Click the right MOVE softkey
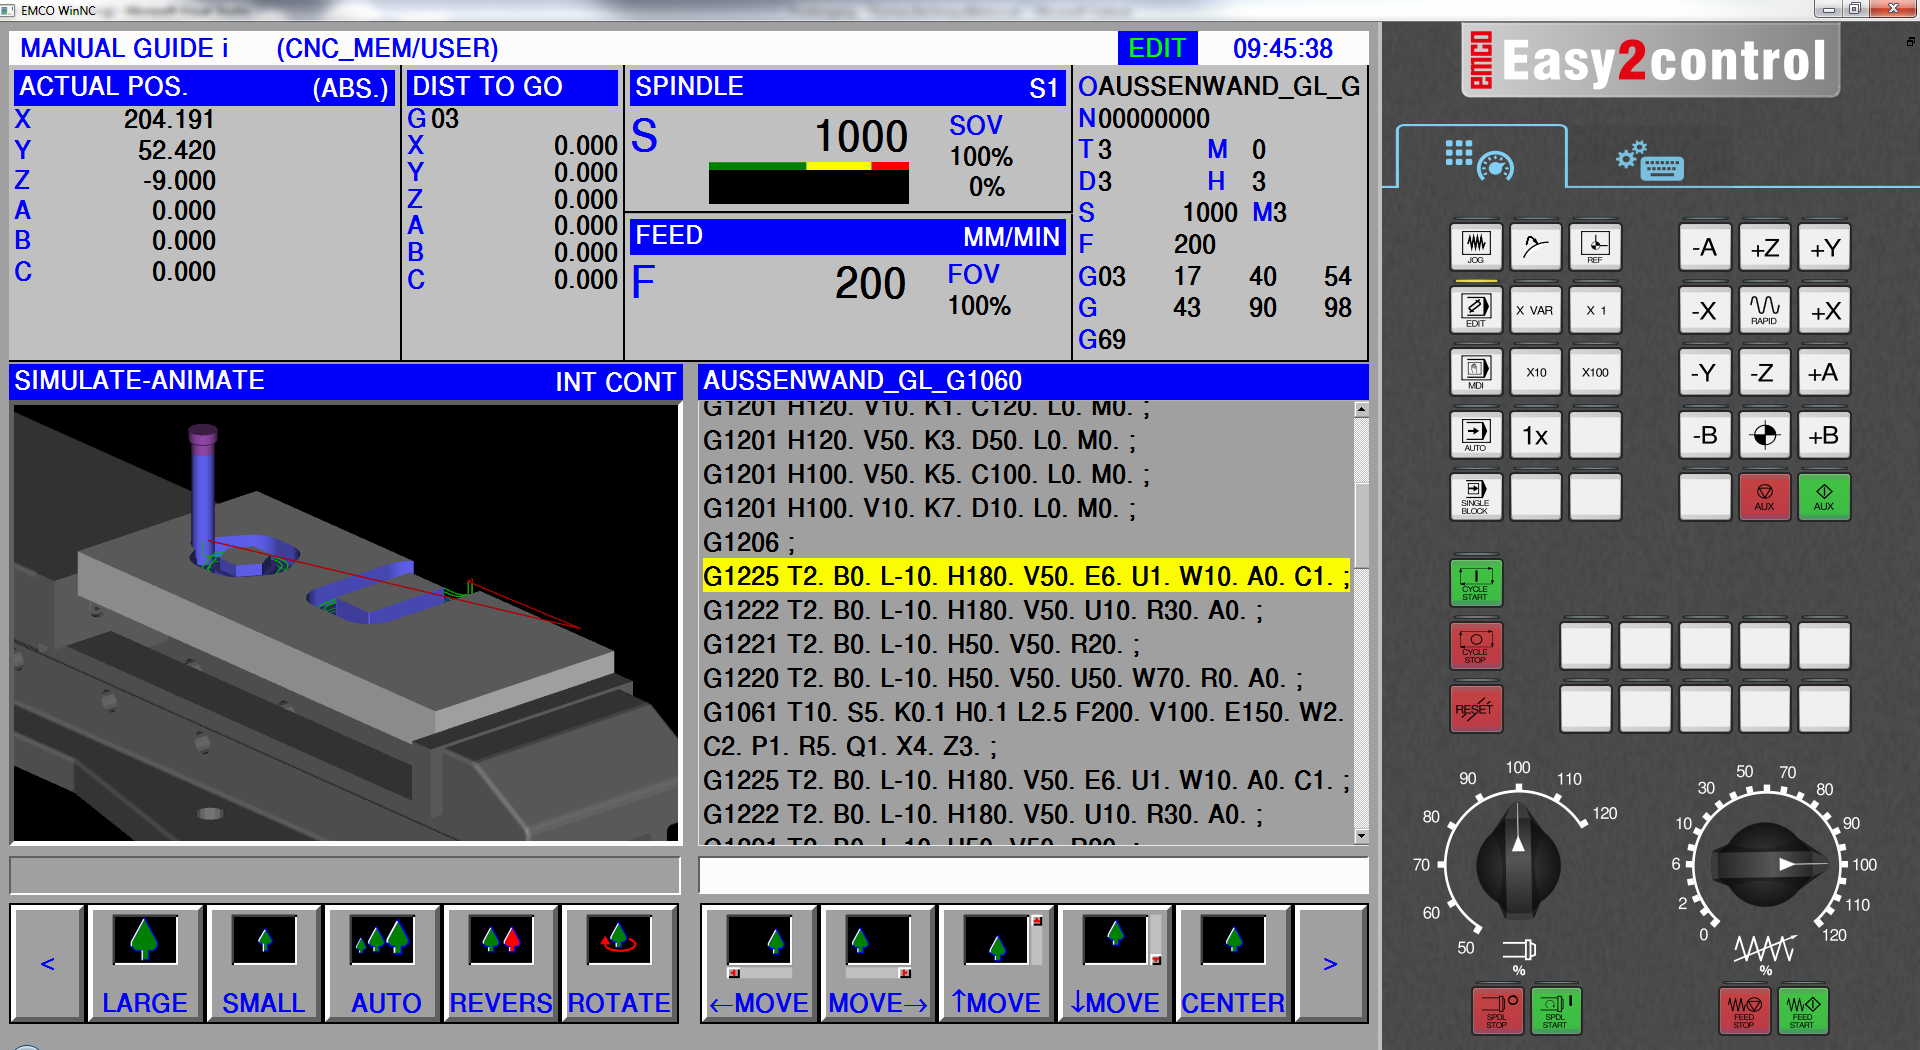The height and width of the screenshot is (1050, 1920). click(x=878, y=963)
